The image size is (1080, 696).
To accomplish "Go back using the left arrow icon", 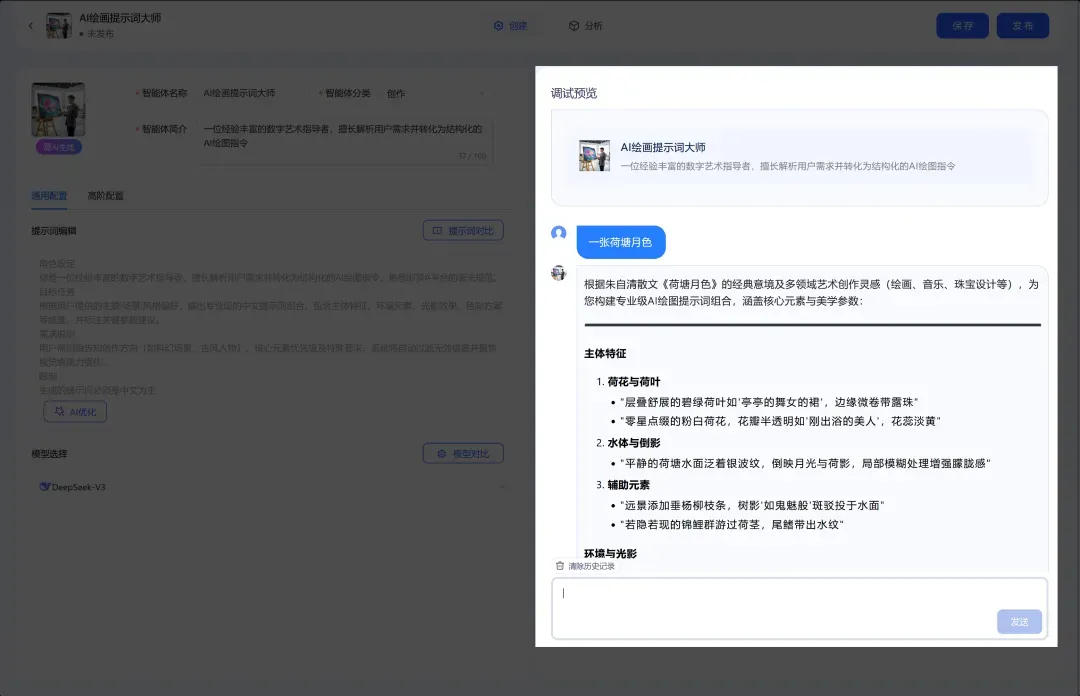I will tap(30, 26).
